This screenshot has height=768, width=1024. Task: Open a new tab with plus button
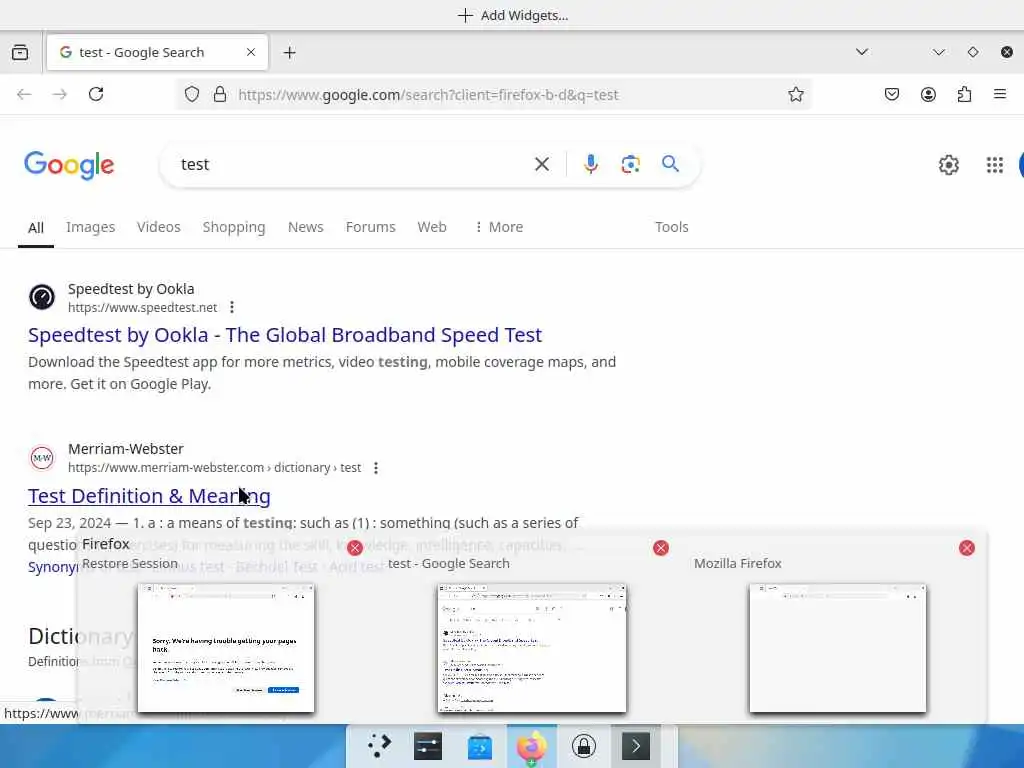click(290, 52)
